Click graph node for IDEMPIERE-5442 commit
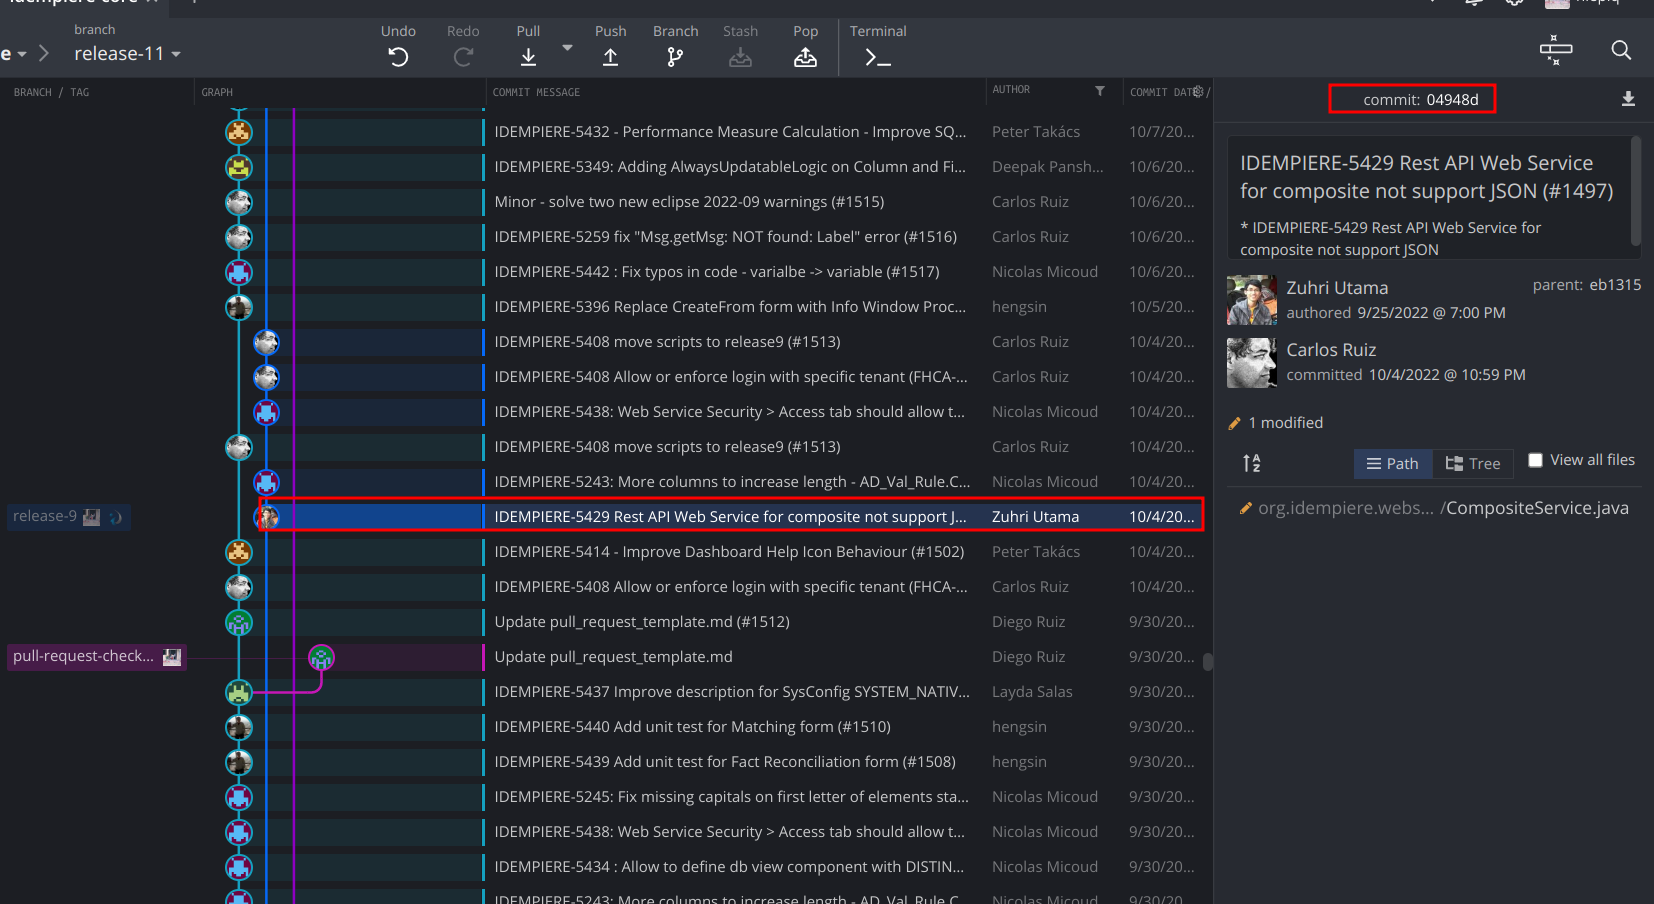This screenshot has height=904, width=1654. pos(238,272)
